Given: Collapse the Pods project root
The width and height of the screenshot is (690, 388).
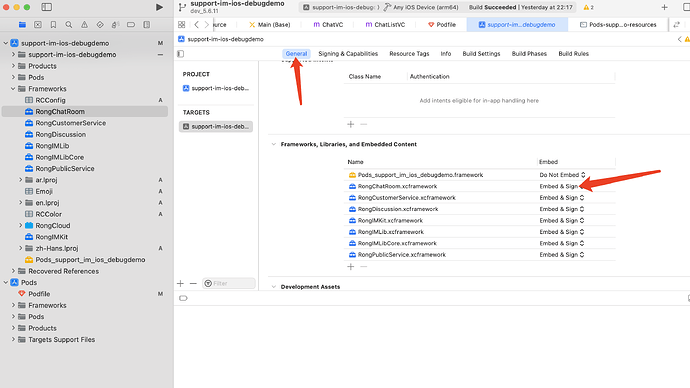Looking at the screenshot, I should click(x=6, y=282).
